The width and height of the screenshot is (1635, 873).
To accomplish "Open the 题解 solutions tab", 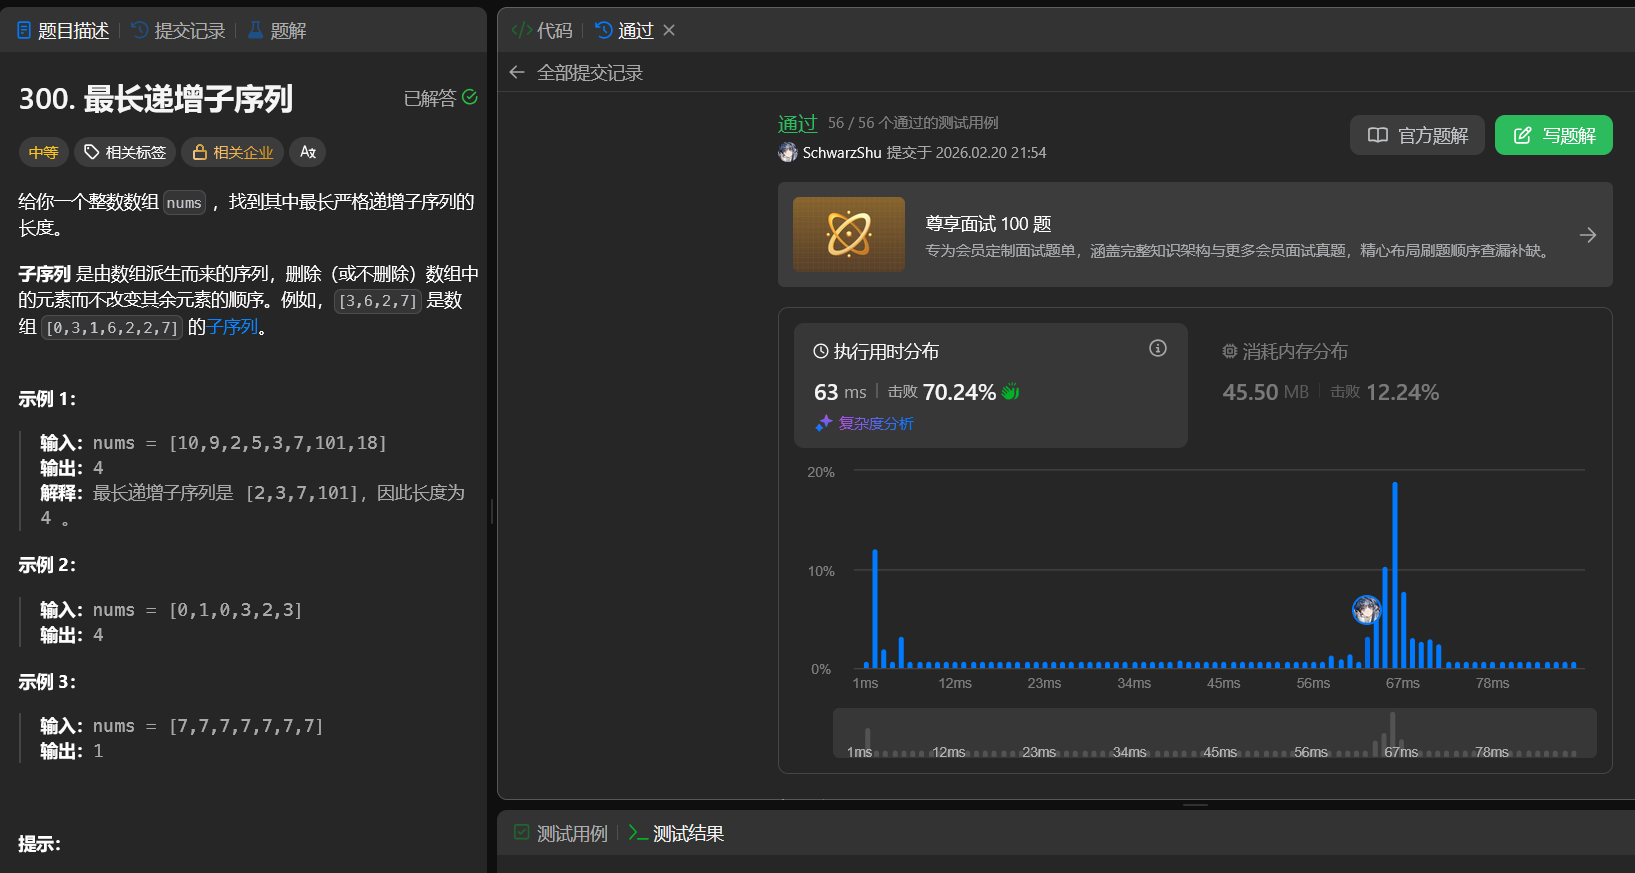I will pos(277,31).
